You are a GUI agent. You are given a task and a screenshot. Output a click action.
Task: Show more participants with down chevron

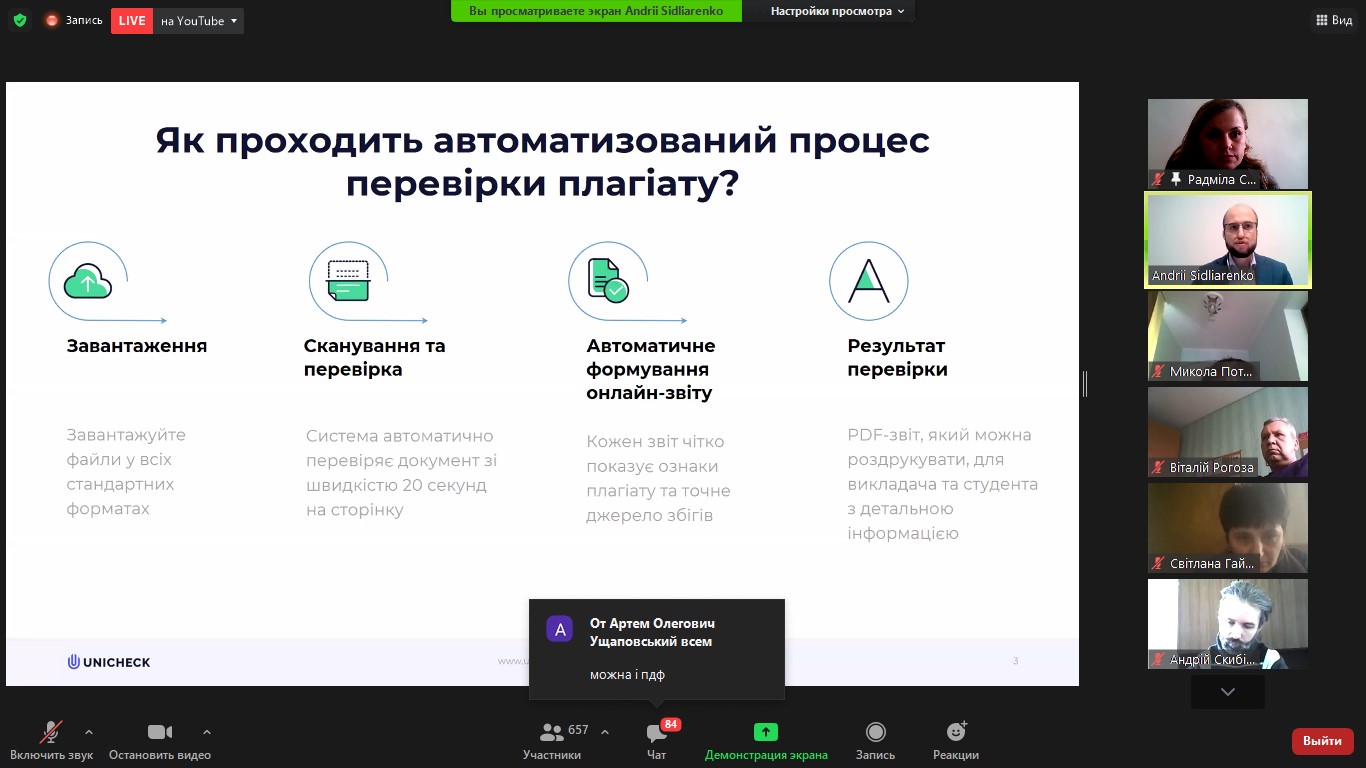[x=1228, y=692]
